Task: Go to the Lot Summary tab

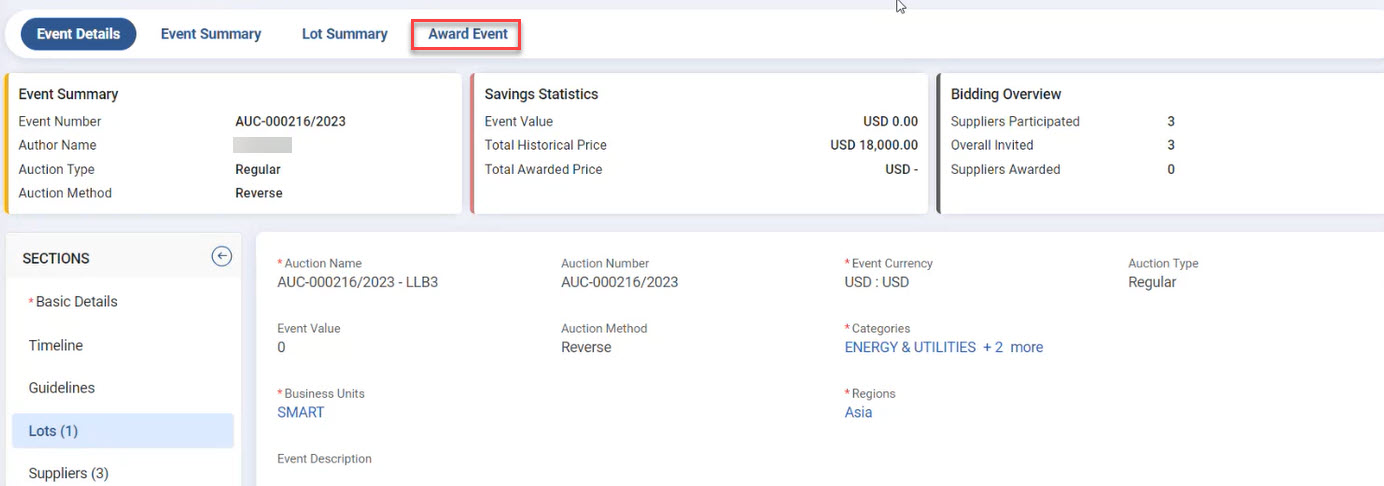Action: tap(344, 34)
